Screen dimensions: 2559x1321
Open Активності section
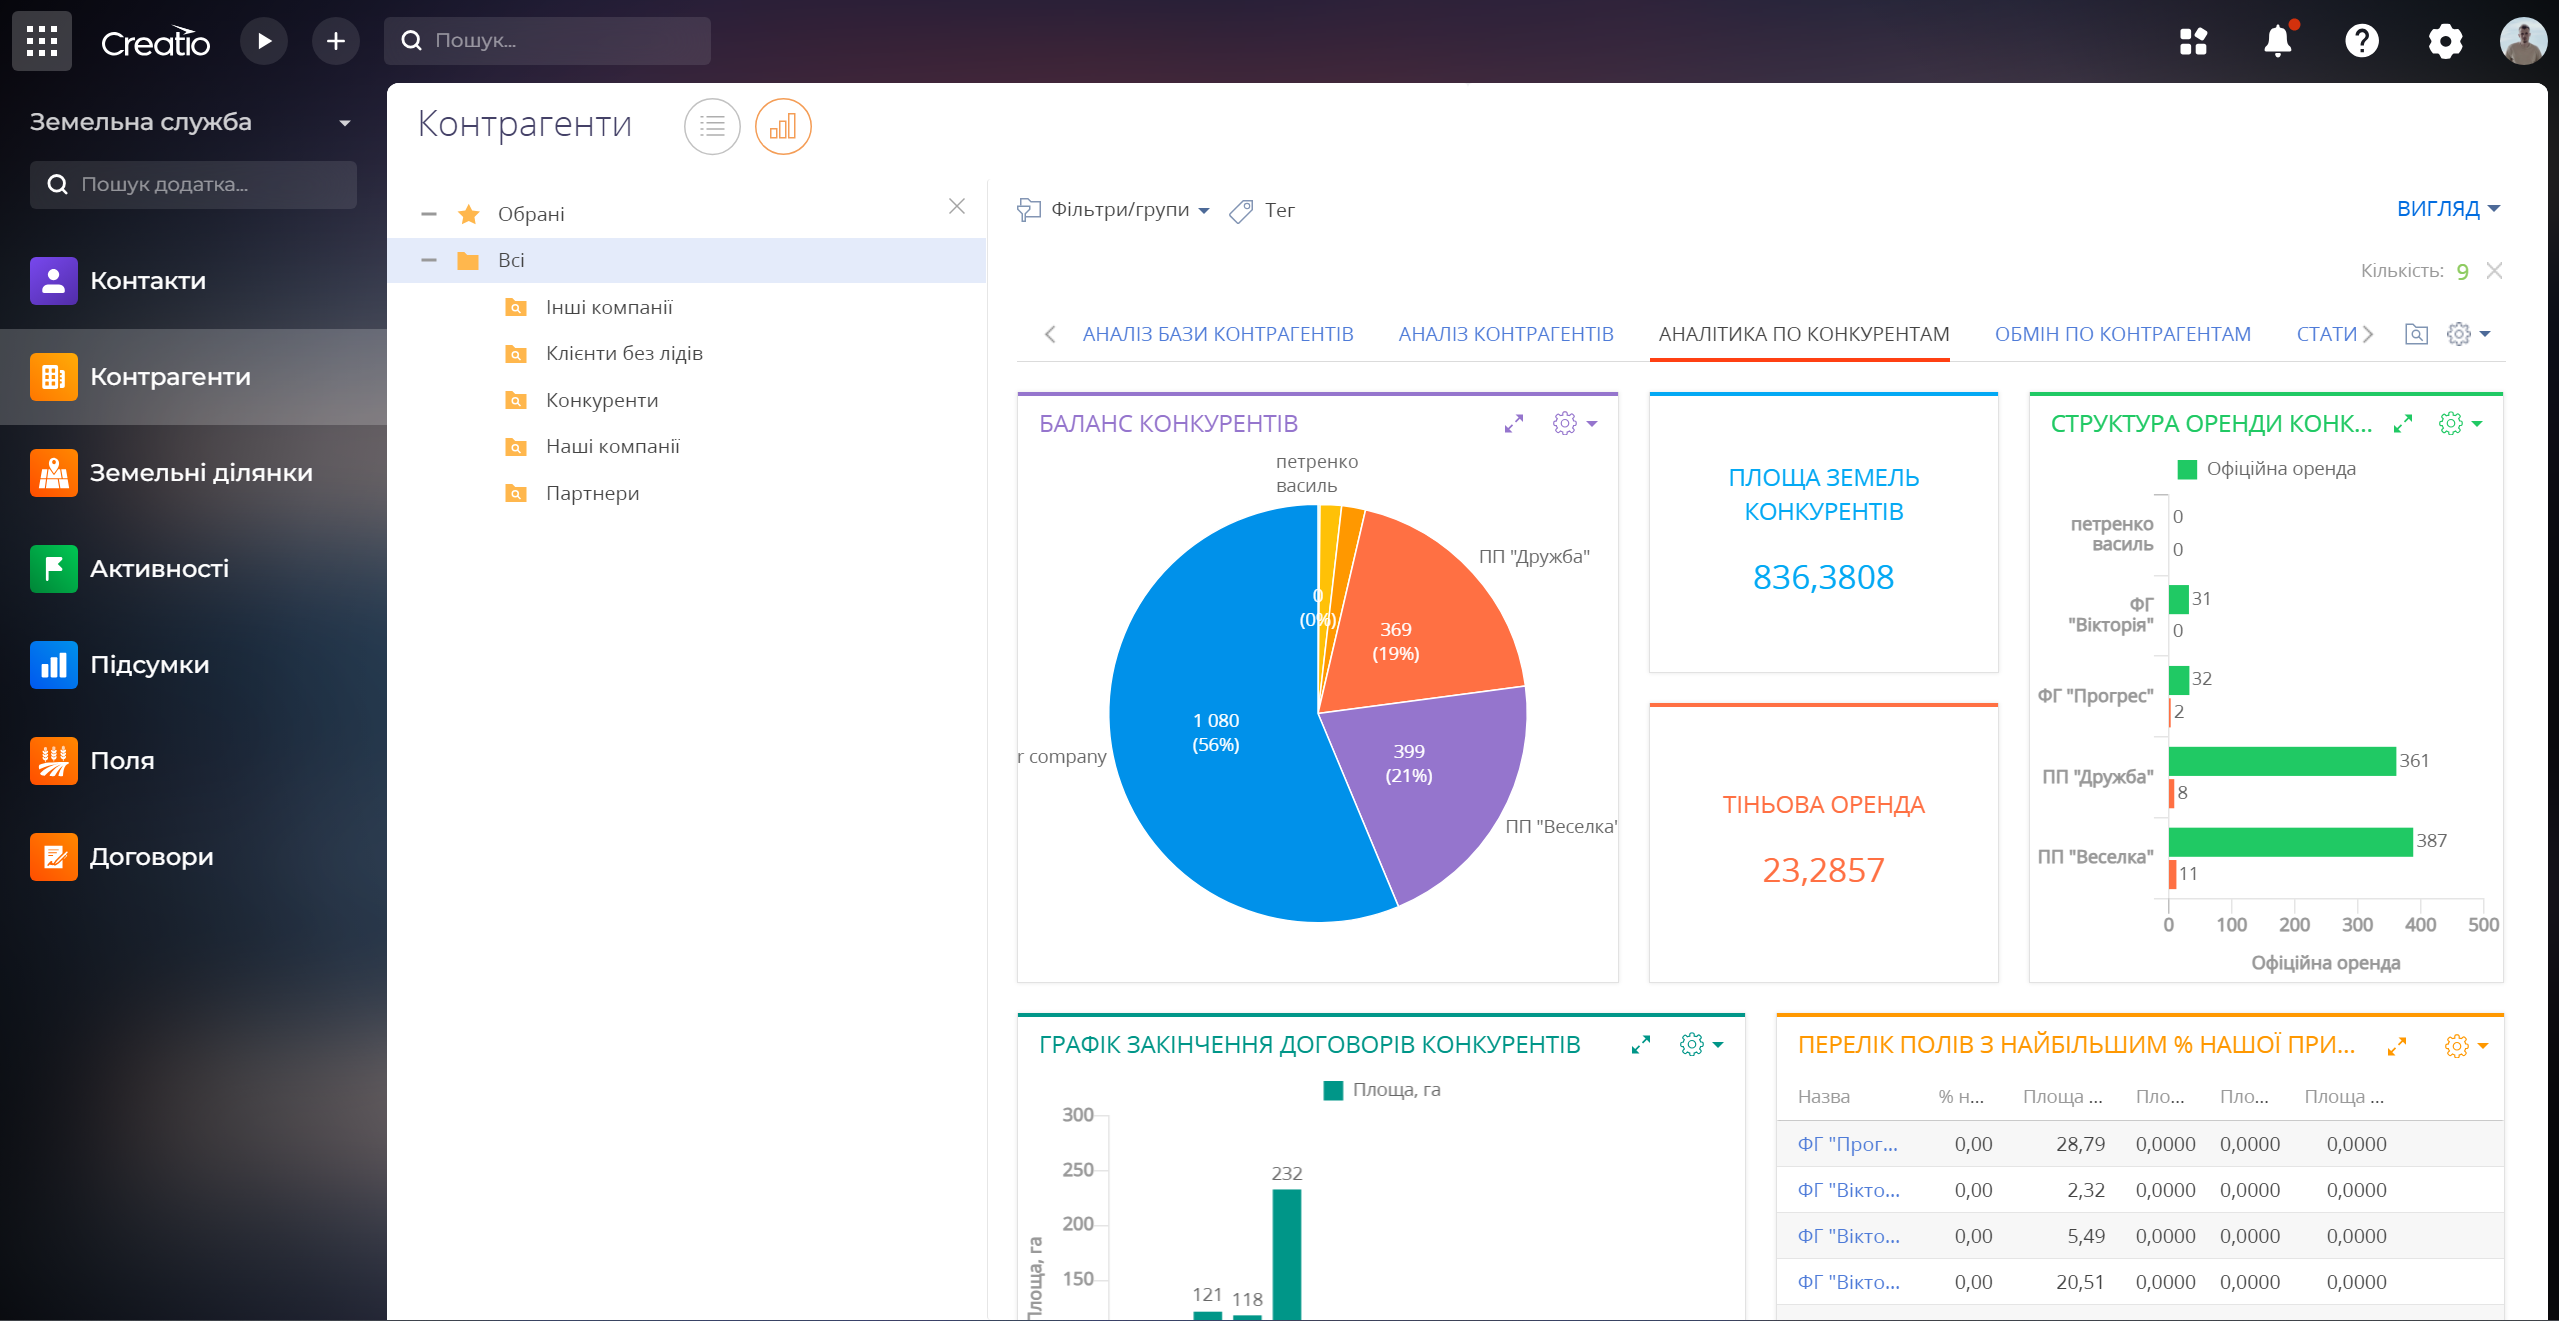pos(193,569)
